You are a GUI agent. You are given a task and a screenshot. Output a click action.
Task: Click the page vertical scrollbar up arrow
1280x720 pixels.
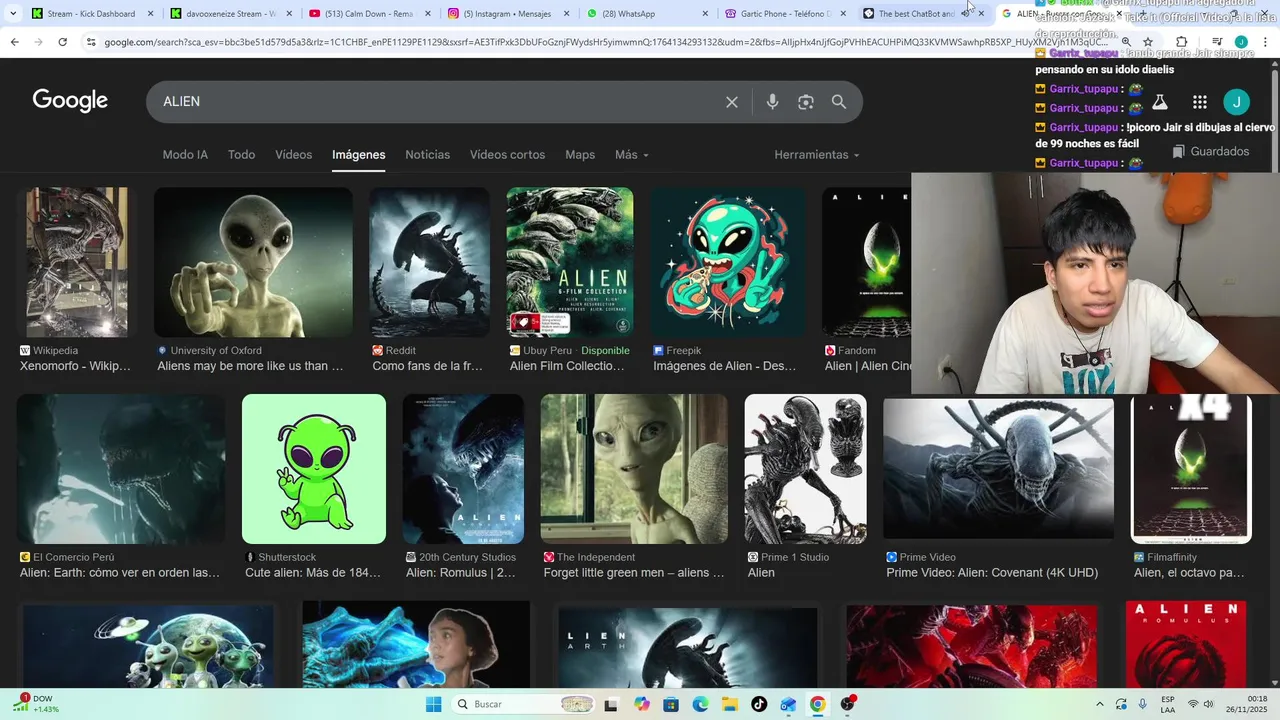pyautogui.click(x=1274, y=64)
